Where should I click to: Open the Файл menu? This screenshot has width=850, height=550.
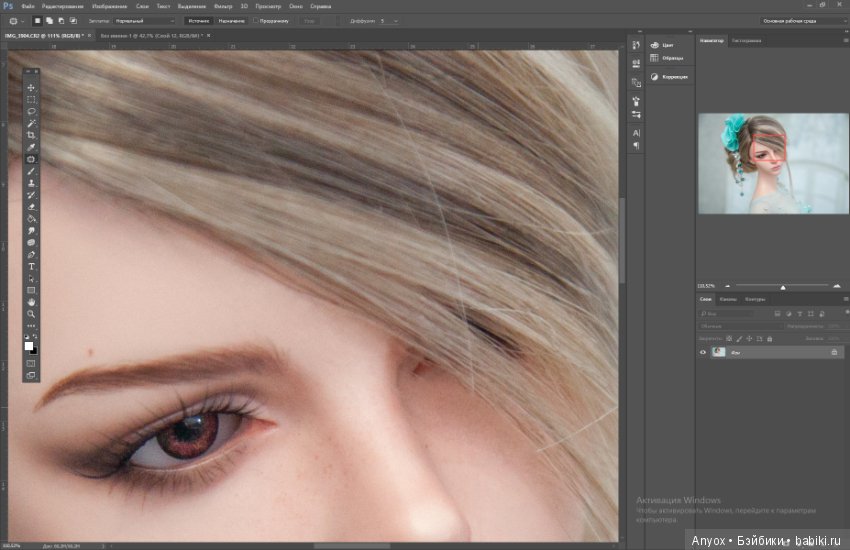28,7
